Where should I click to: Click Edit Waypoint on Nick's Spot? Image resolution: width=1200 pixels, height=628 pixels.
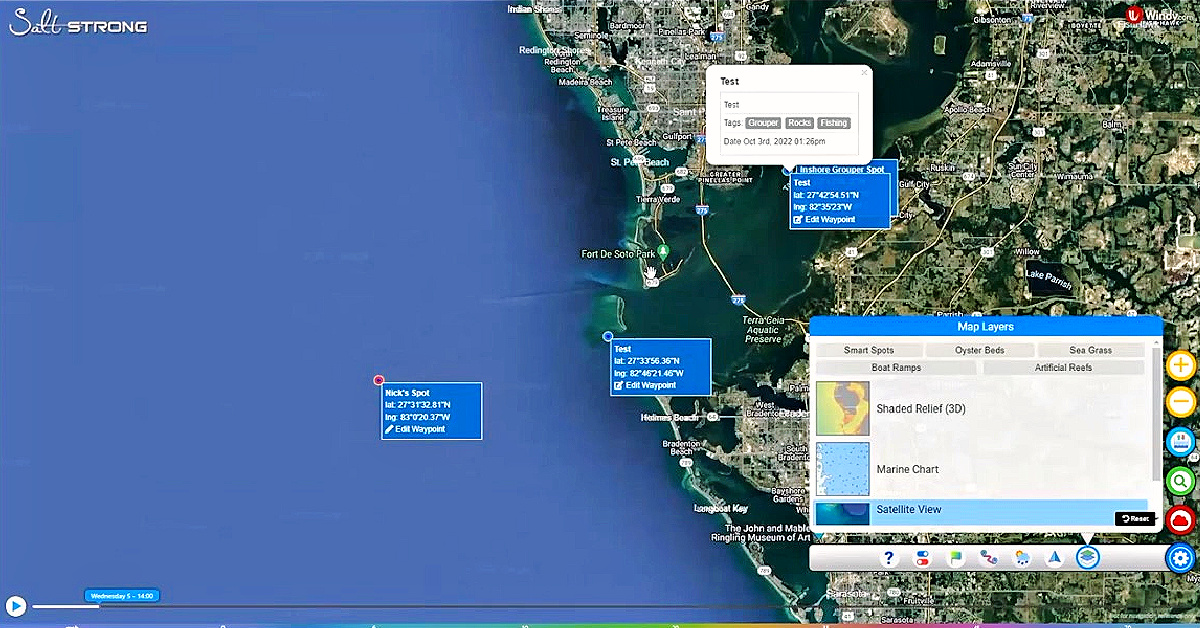coord(415,429)
